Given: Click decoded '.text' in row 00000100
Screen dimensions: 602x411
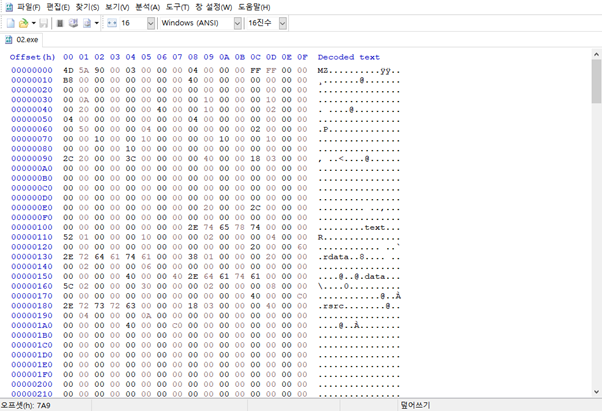Looking at the screenshot, I should [x=372, y=228].
